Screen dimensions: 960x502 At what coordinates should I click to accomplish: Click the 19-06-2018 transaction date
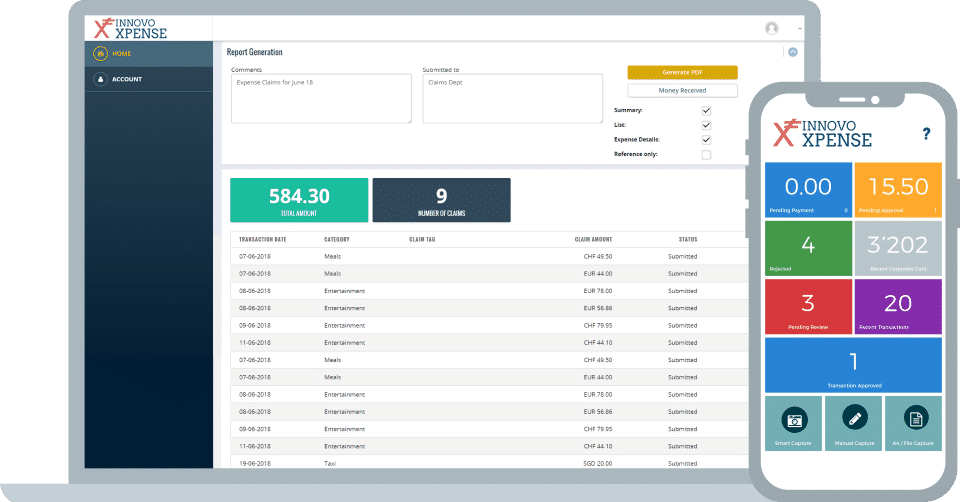click(255, 463)
